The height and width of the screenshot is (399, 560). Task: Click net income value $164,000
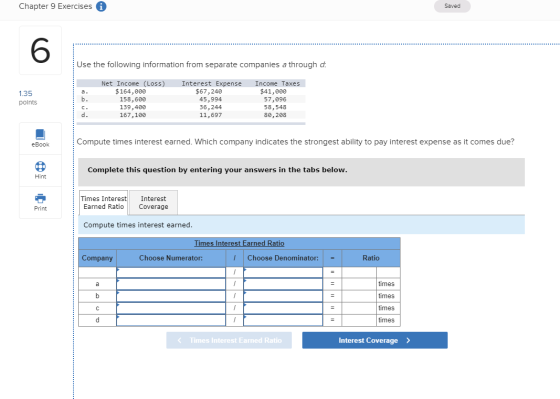click(x=131, y=91)
